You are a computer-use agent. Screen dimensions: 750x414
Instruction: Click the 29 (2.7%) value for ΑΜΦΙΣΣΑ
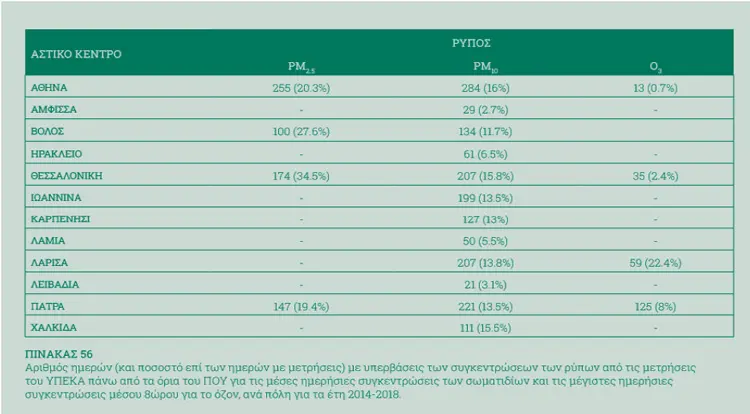pos(485,110)
